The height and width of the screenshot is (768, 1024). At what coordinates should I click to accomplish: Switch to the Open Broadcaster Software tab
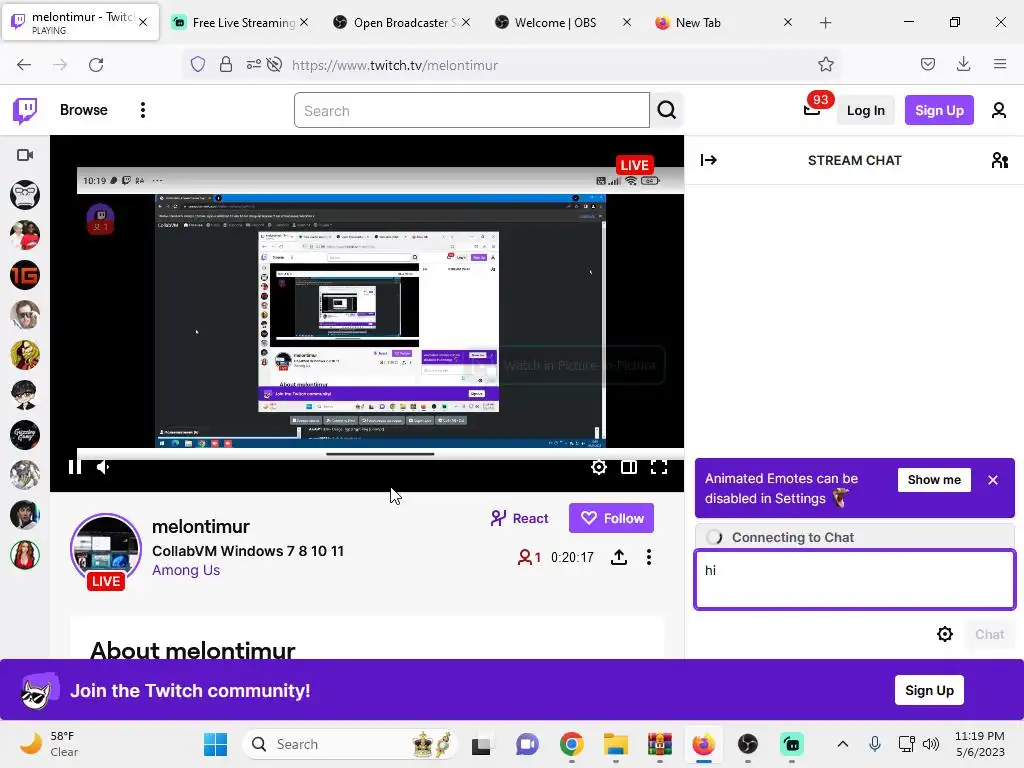(401, 22)
